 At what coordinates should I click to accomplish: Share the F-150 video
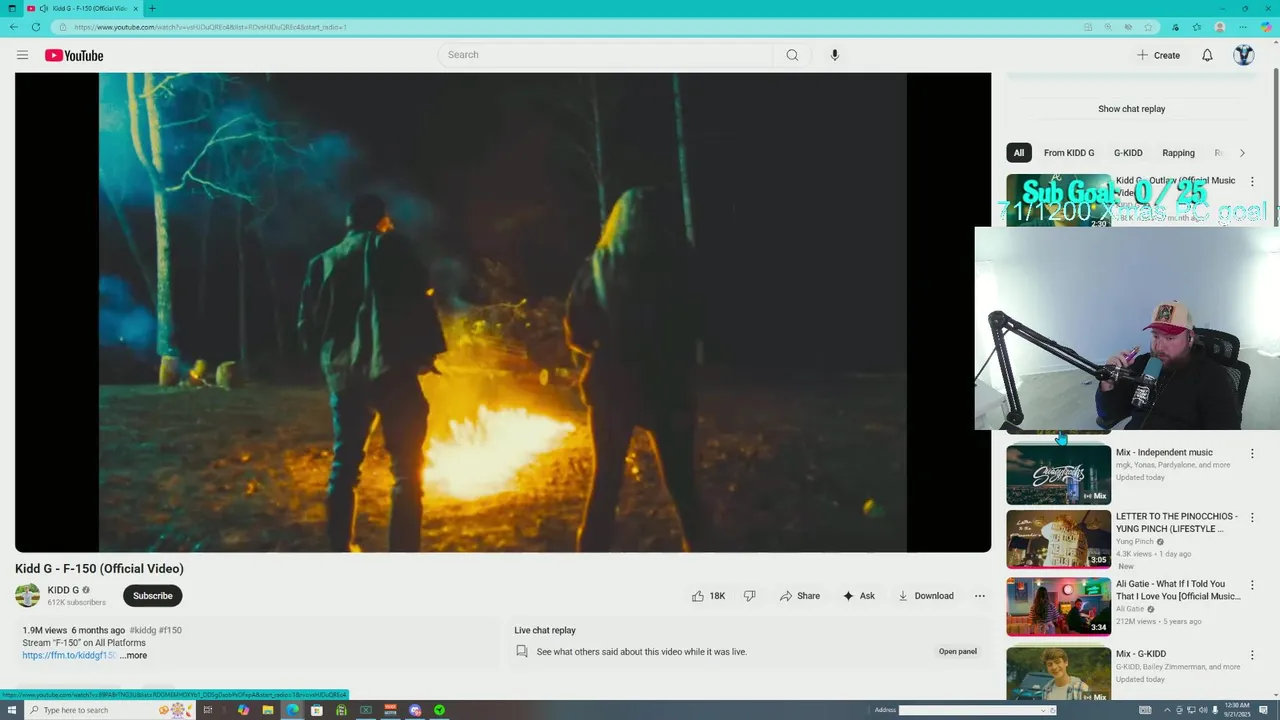point(800,596)
